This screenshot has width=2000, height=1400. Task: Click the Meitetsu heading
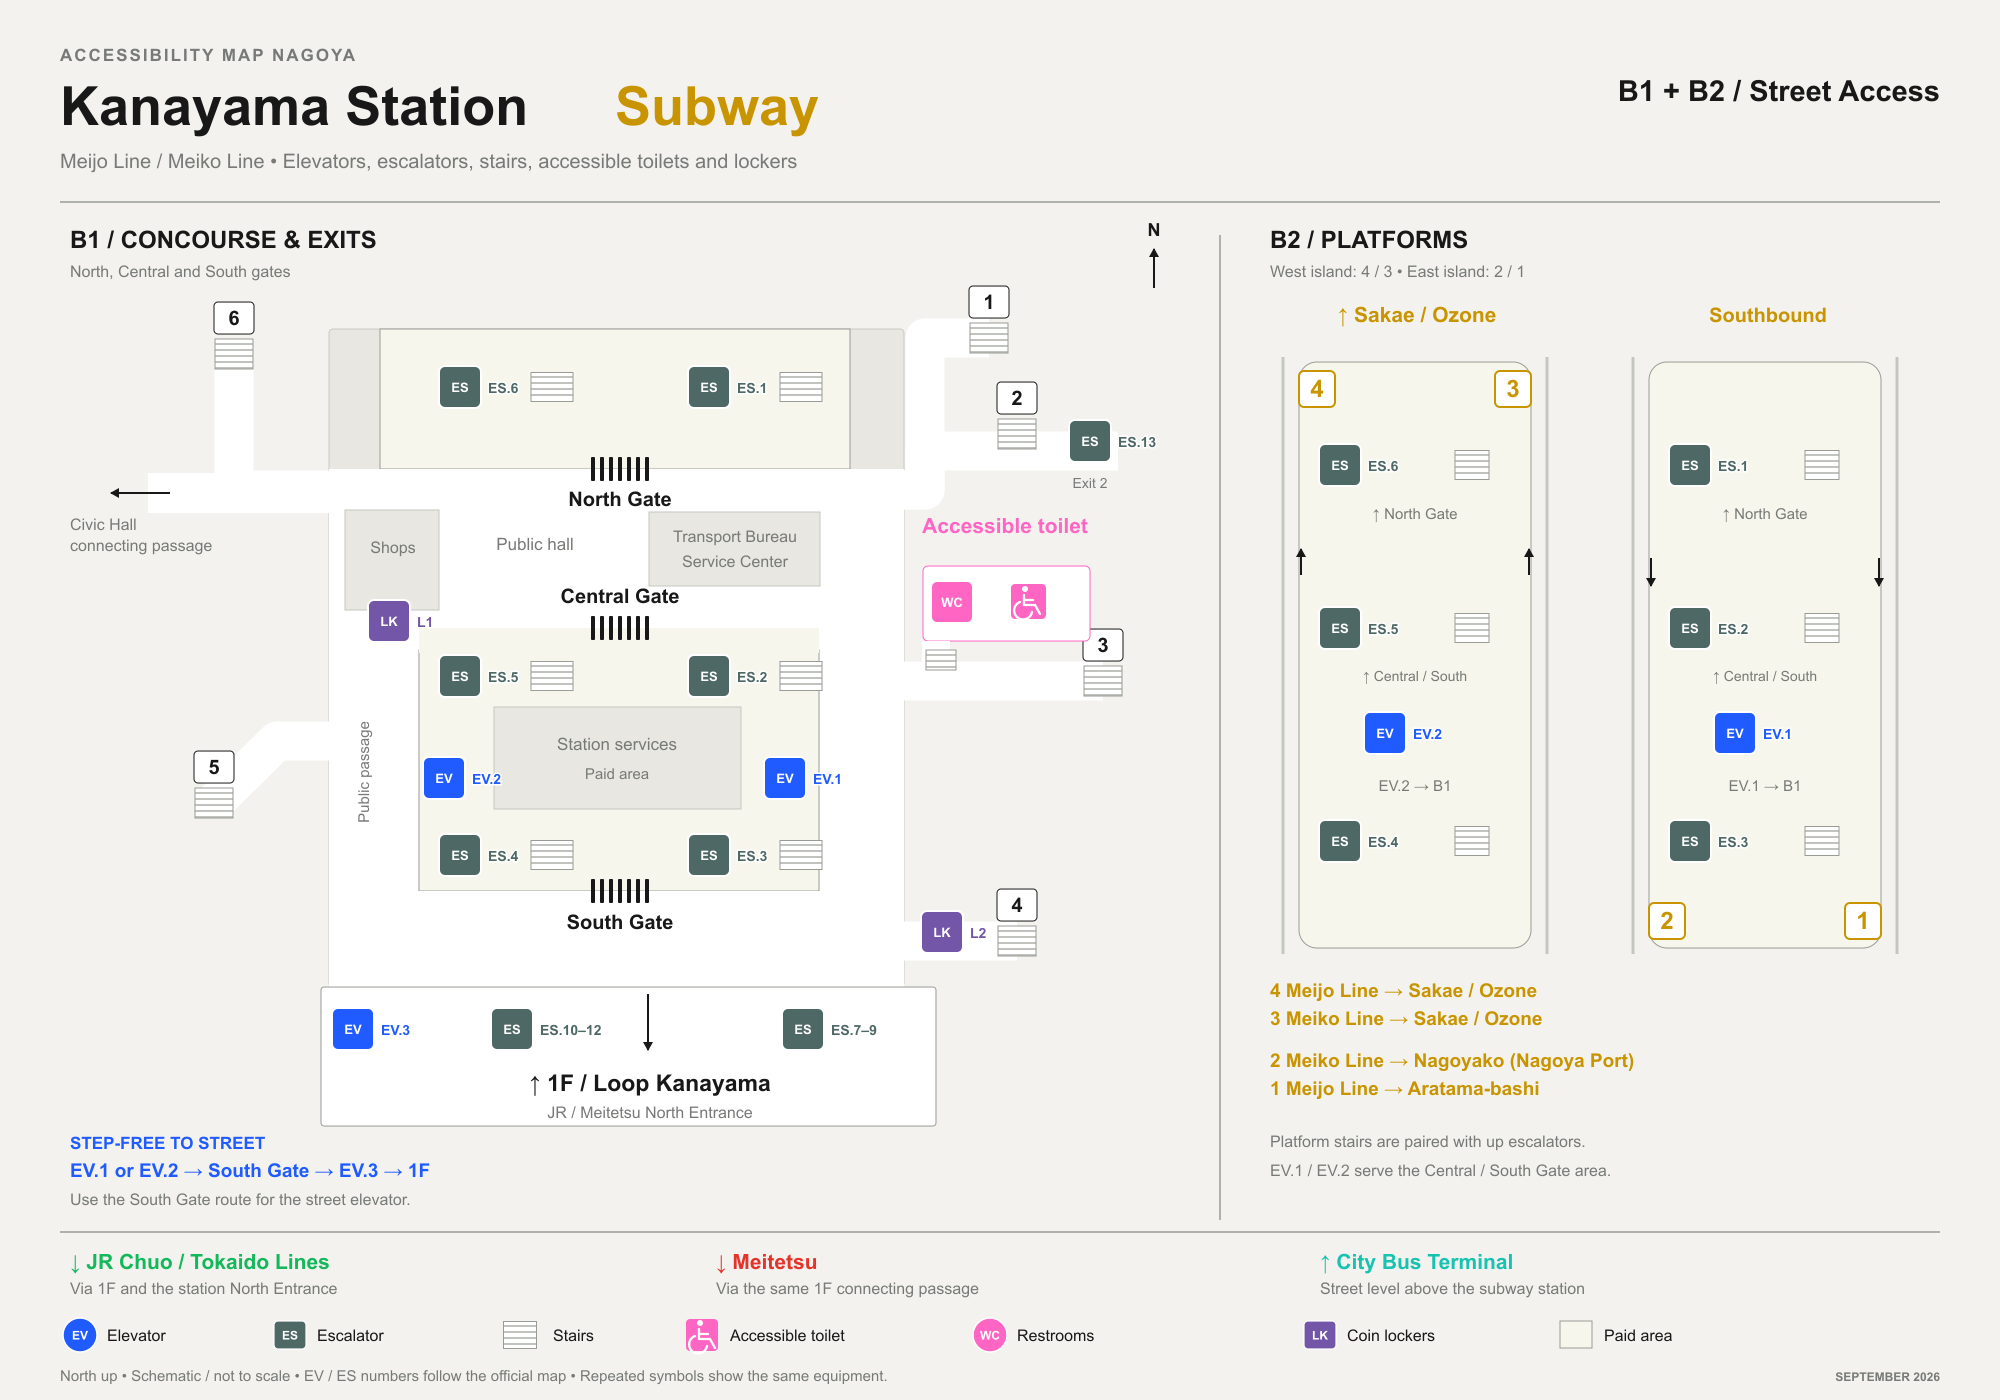(x=766, y=1262)
